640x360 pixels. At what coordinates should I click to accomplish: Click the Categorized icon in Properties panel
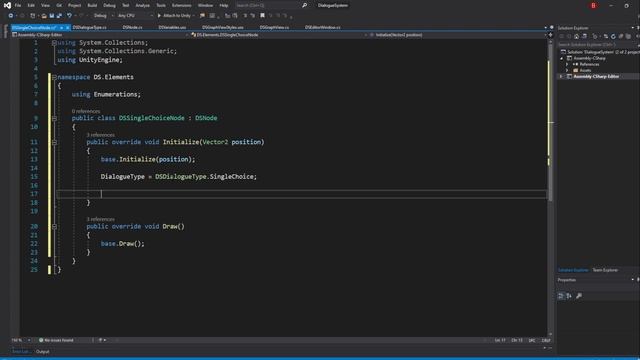[x=561, y=296]
